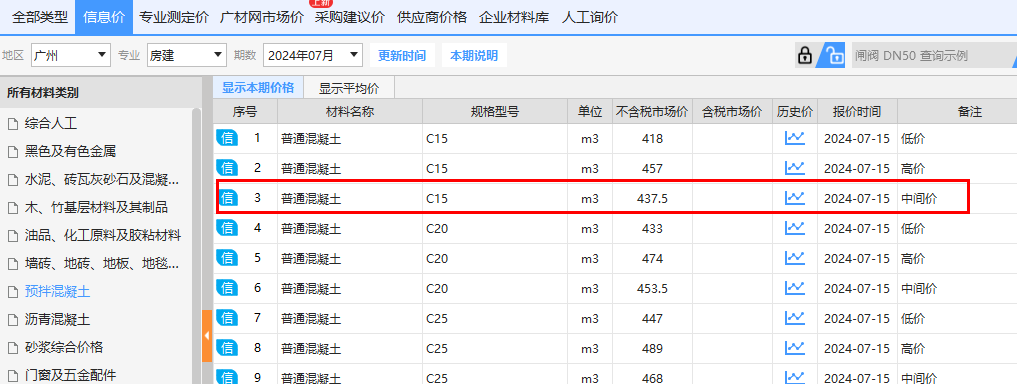Open history price chart for row 8
Image resolution: width=1017 pixels, height=384 pixels.
click(x=795, y=348)
